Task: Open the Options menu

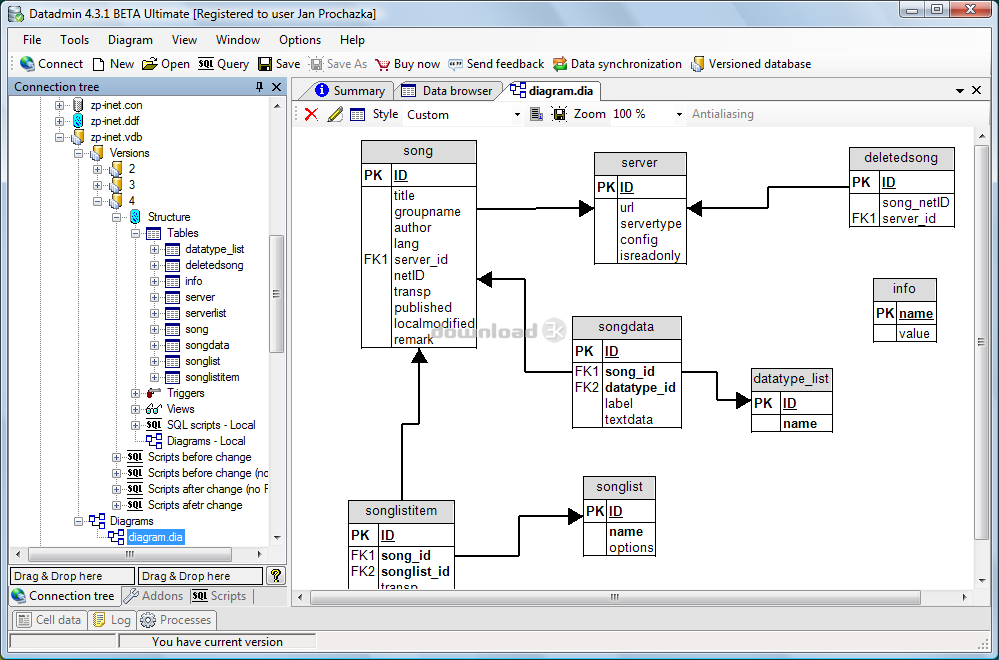Action: [x=299, y=39]
